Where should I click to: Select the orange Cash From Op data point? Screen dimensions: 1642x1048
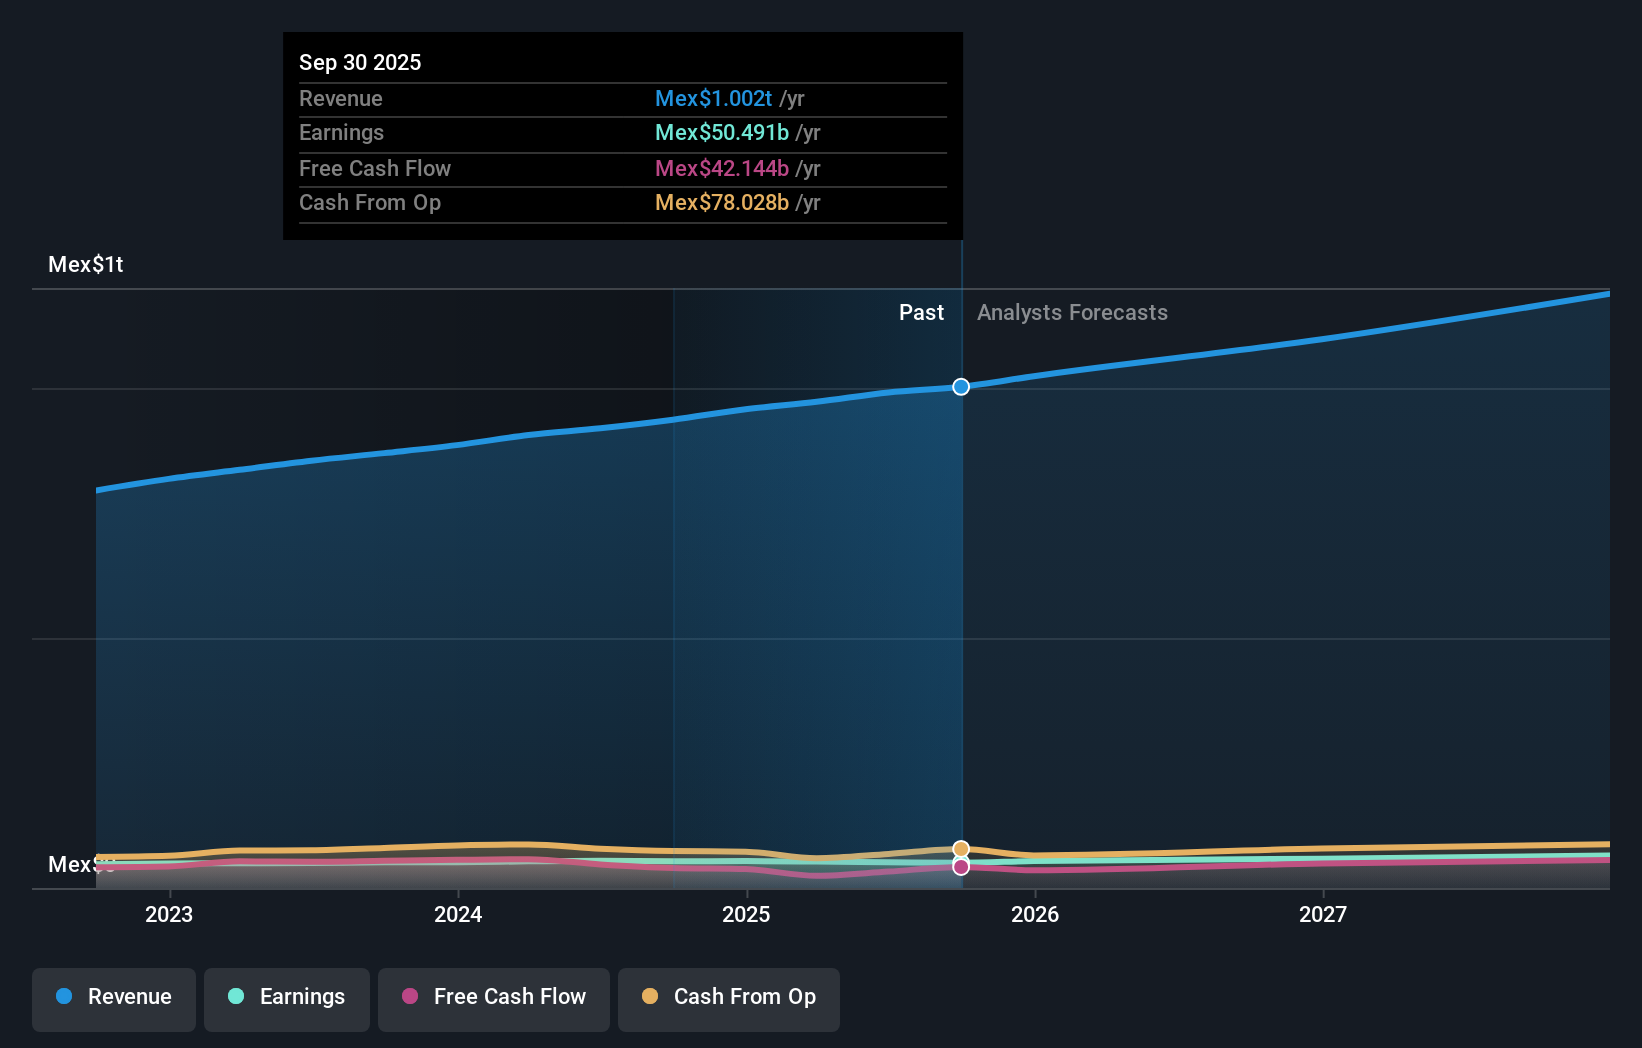[960, 848]
